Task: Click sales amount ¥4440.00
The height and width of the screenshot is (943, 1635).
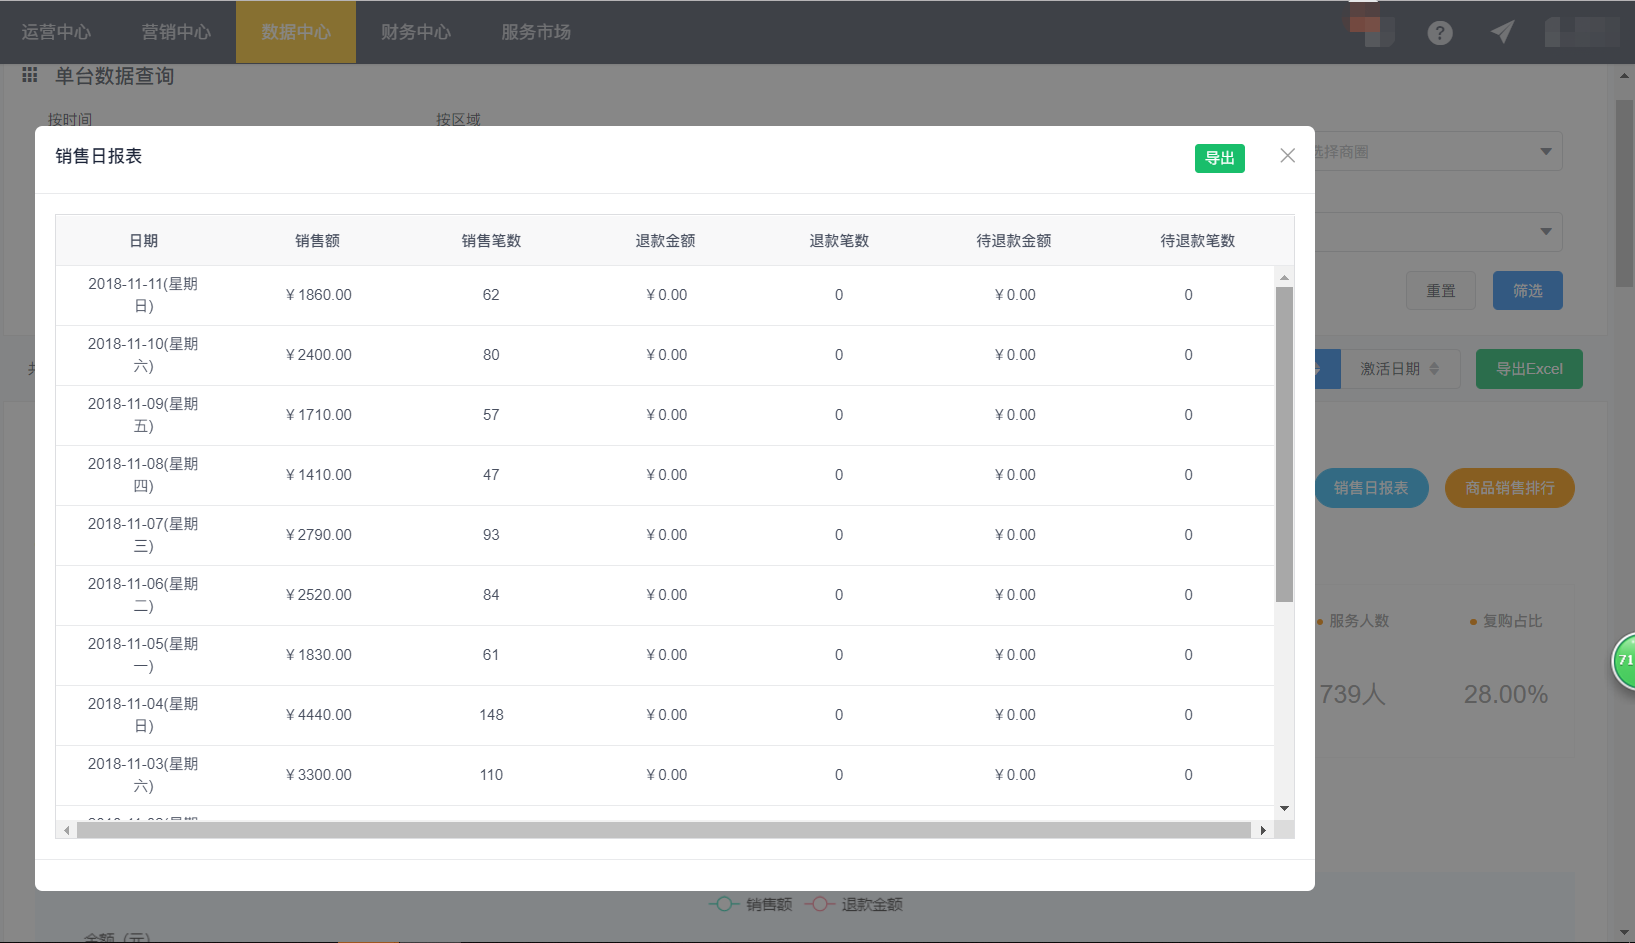Action: tap(318, 715)
